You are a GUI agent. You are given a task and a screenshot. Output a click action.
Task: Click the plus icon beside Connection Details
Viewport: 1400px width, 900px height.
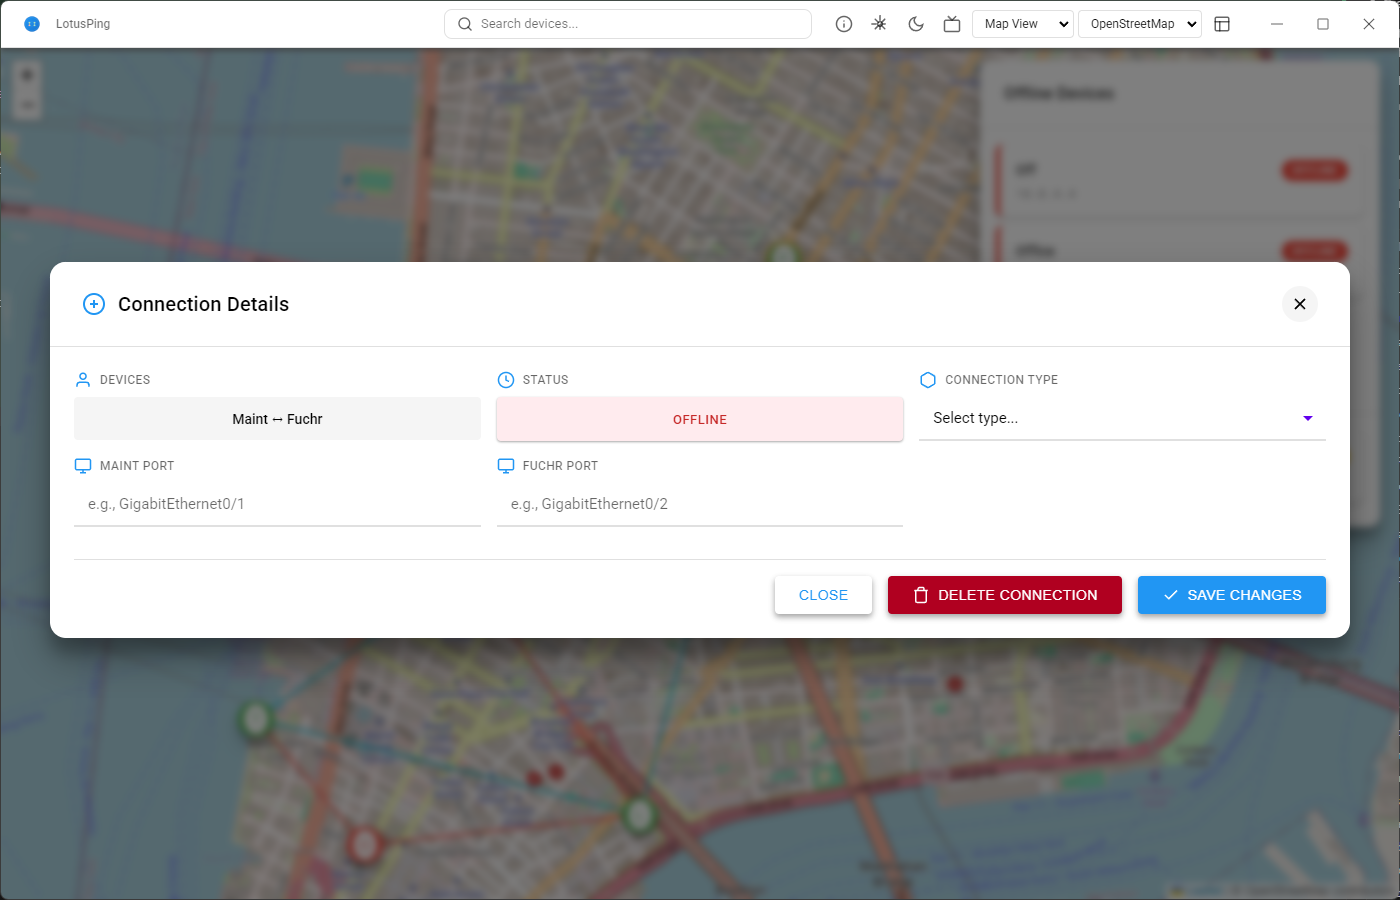[x=94, y=304]
